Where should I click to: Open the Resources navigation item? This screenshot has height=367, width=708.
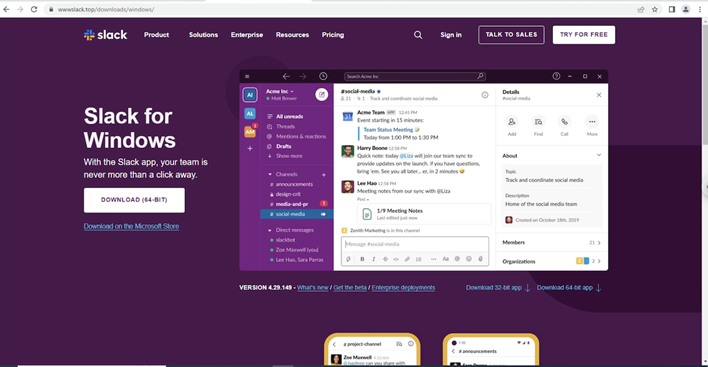pyautogui.click(x=292, y=35)
